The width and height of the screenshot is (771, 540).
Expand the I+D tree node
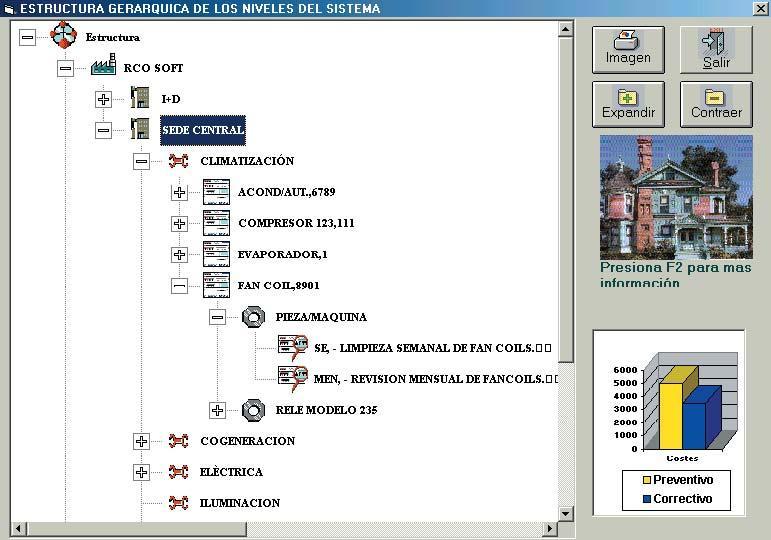point(104,99)
